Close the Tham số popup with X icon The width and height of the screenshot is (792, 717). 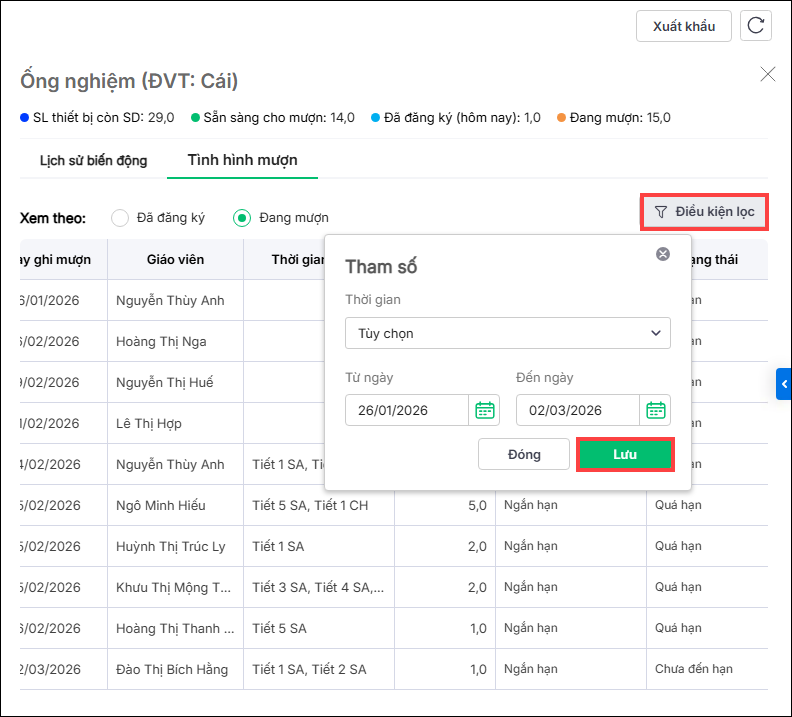click(662, 255)
